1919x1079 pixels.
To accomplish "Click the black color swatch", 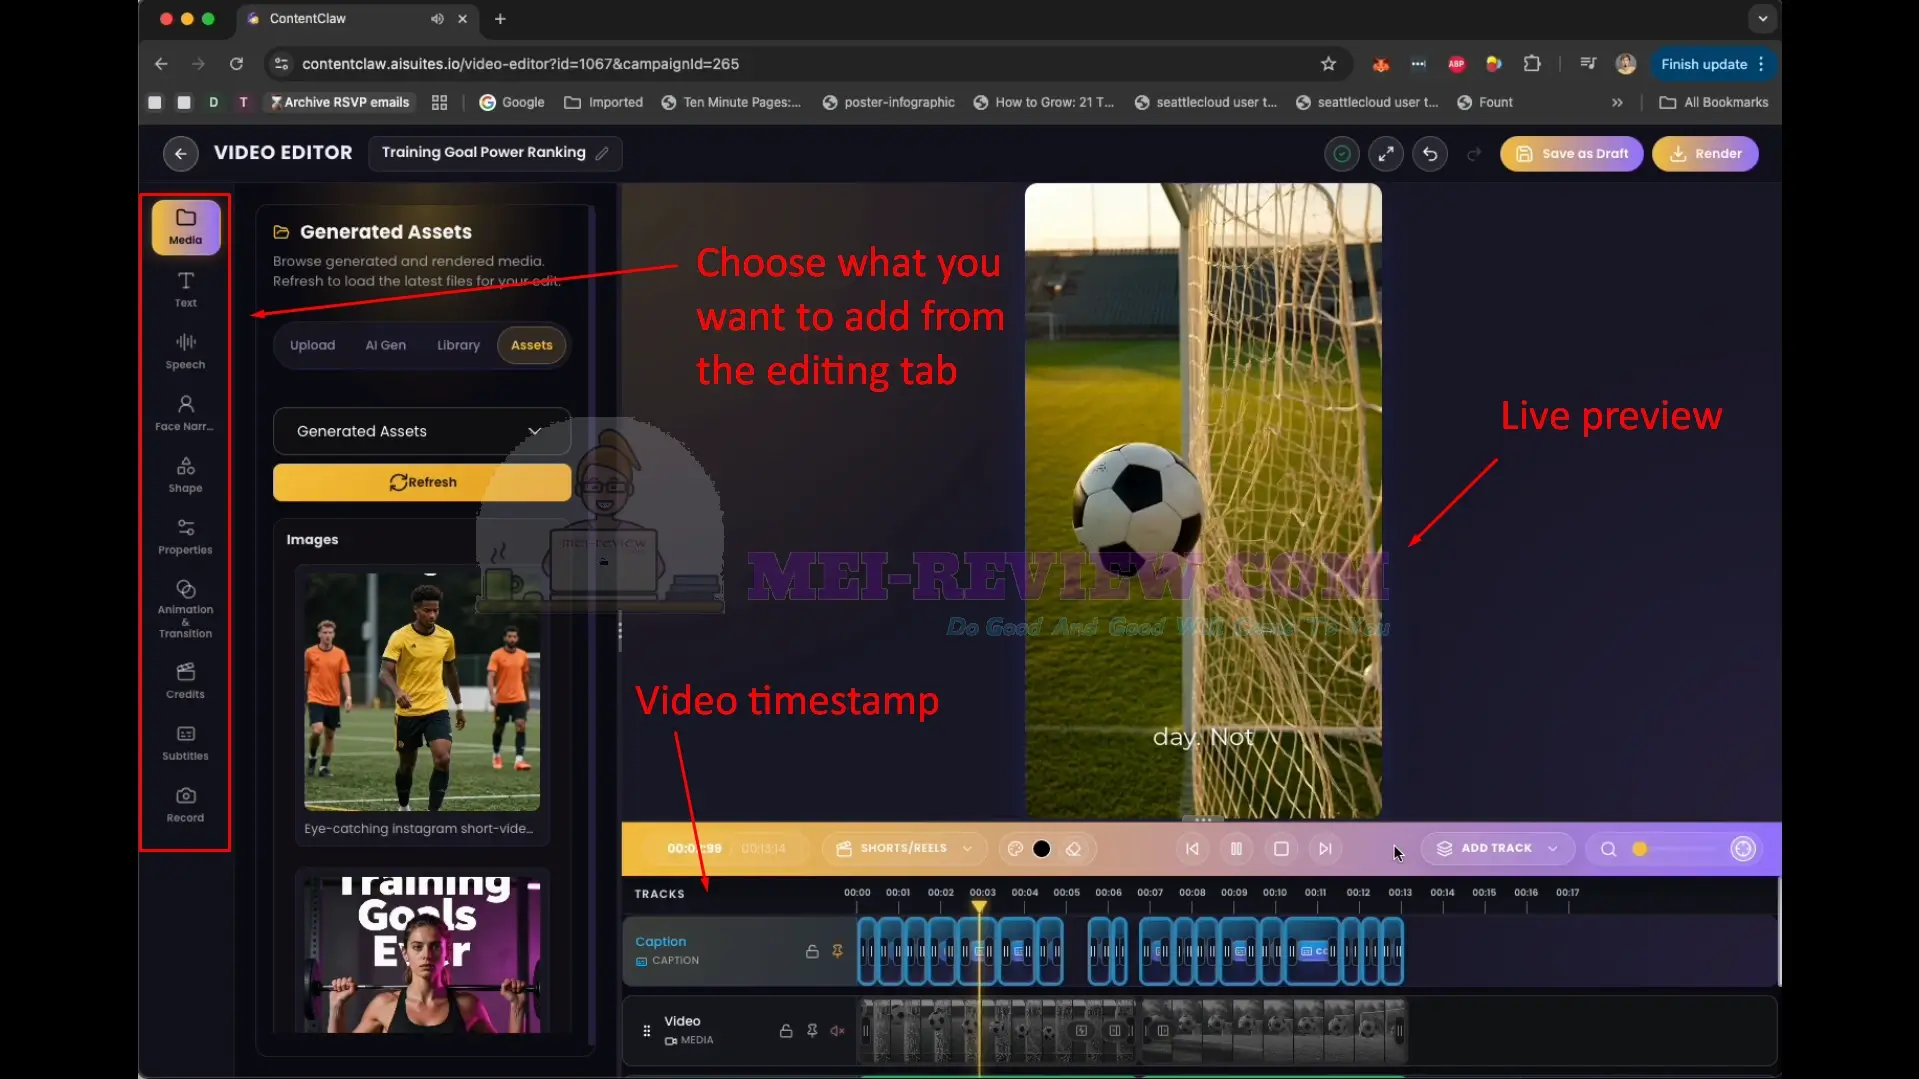I will (x=1042, y=849).
